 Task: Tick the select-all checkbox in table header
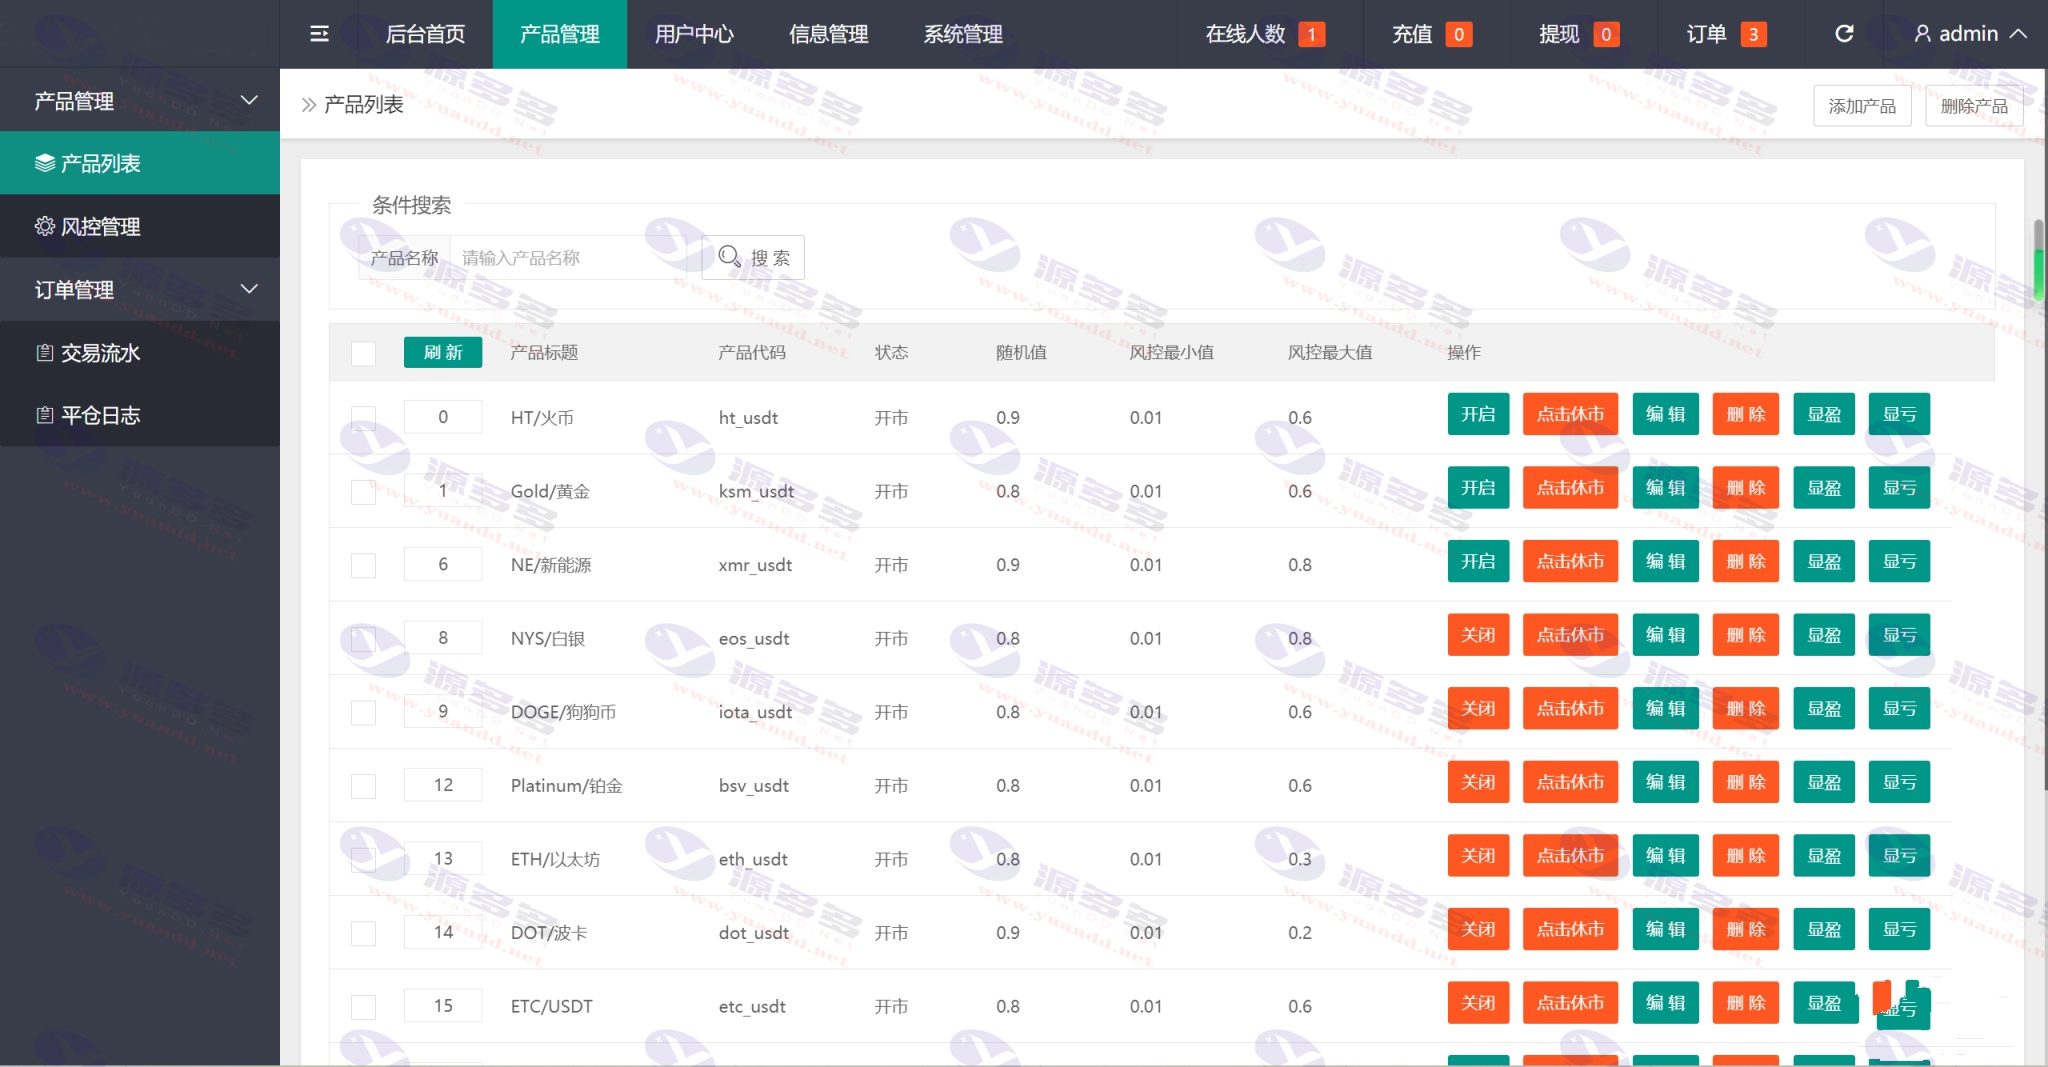363,353
